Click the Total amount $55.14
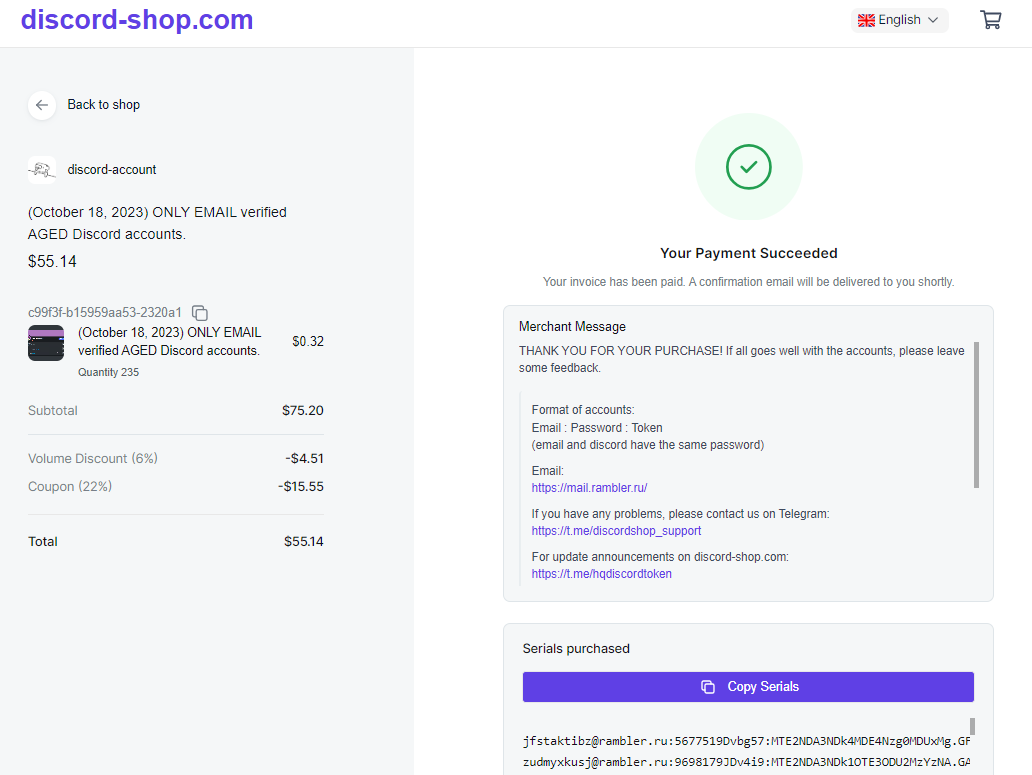Viewport: 1032px width, 775px height. point(303,541)
